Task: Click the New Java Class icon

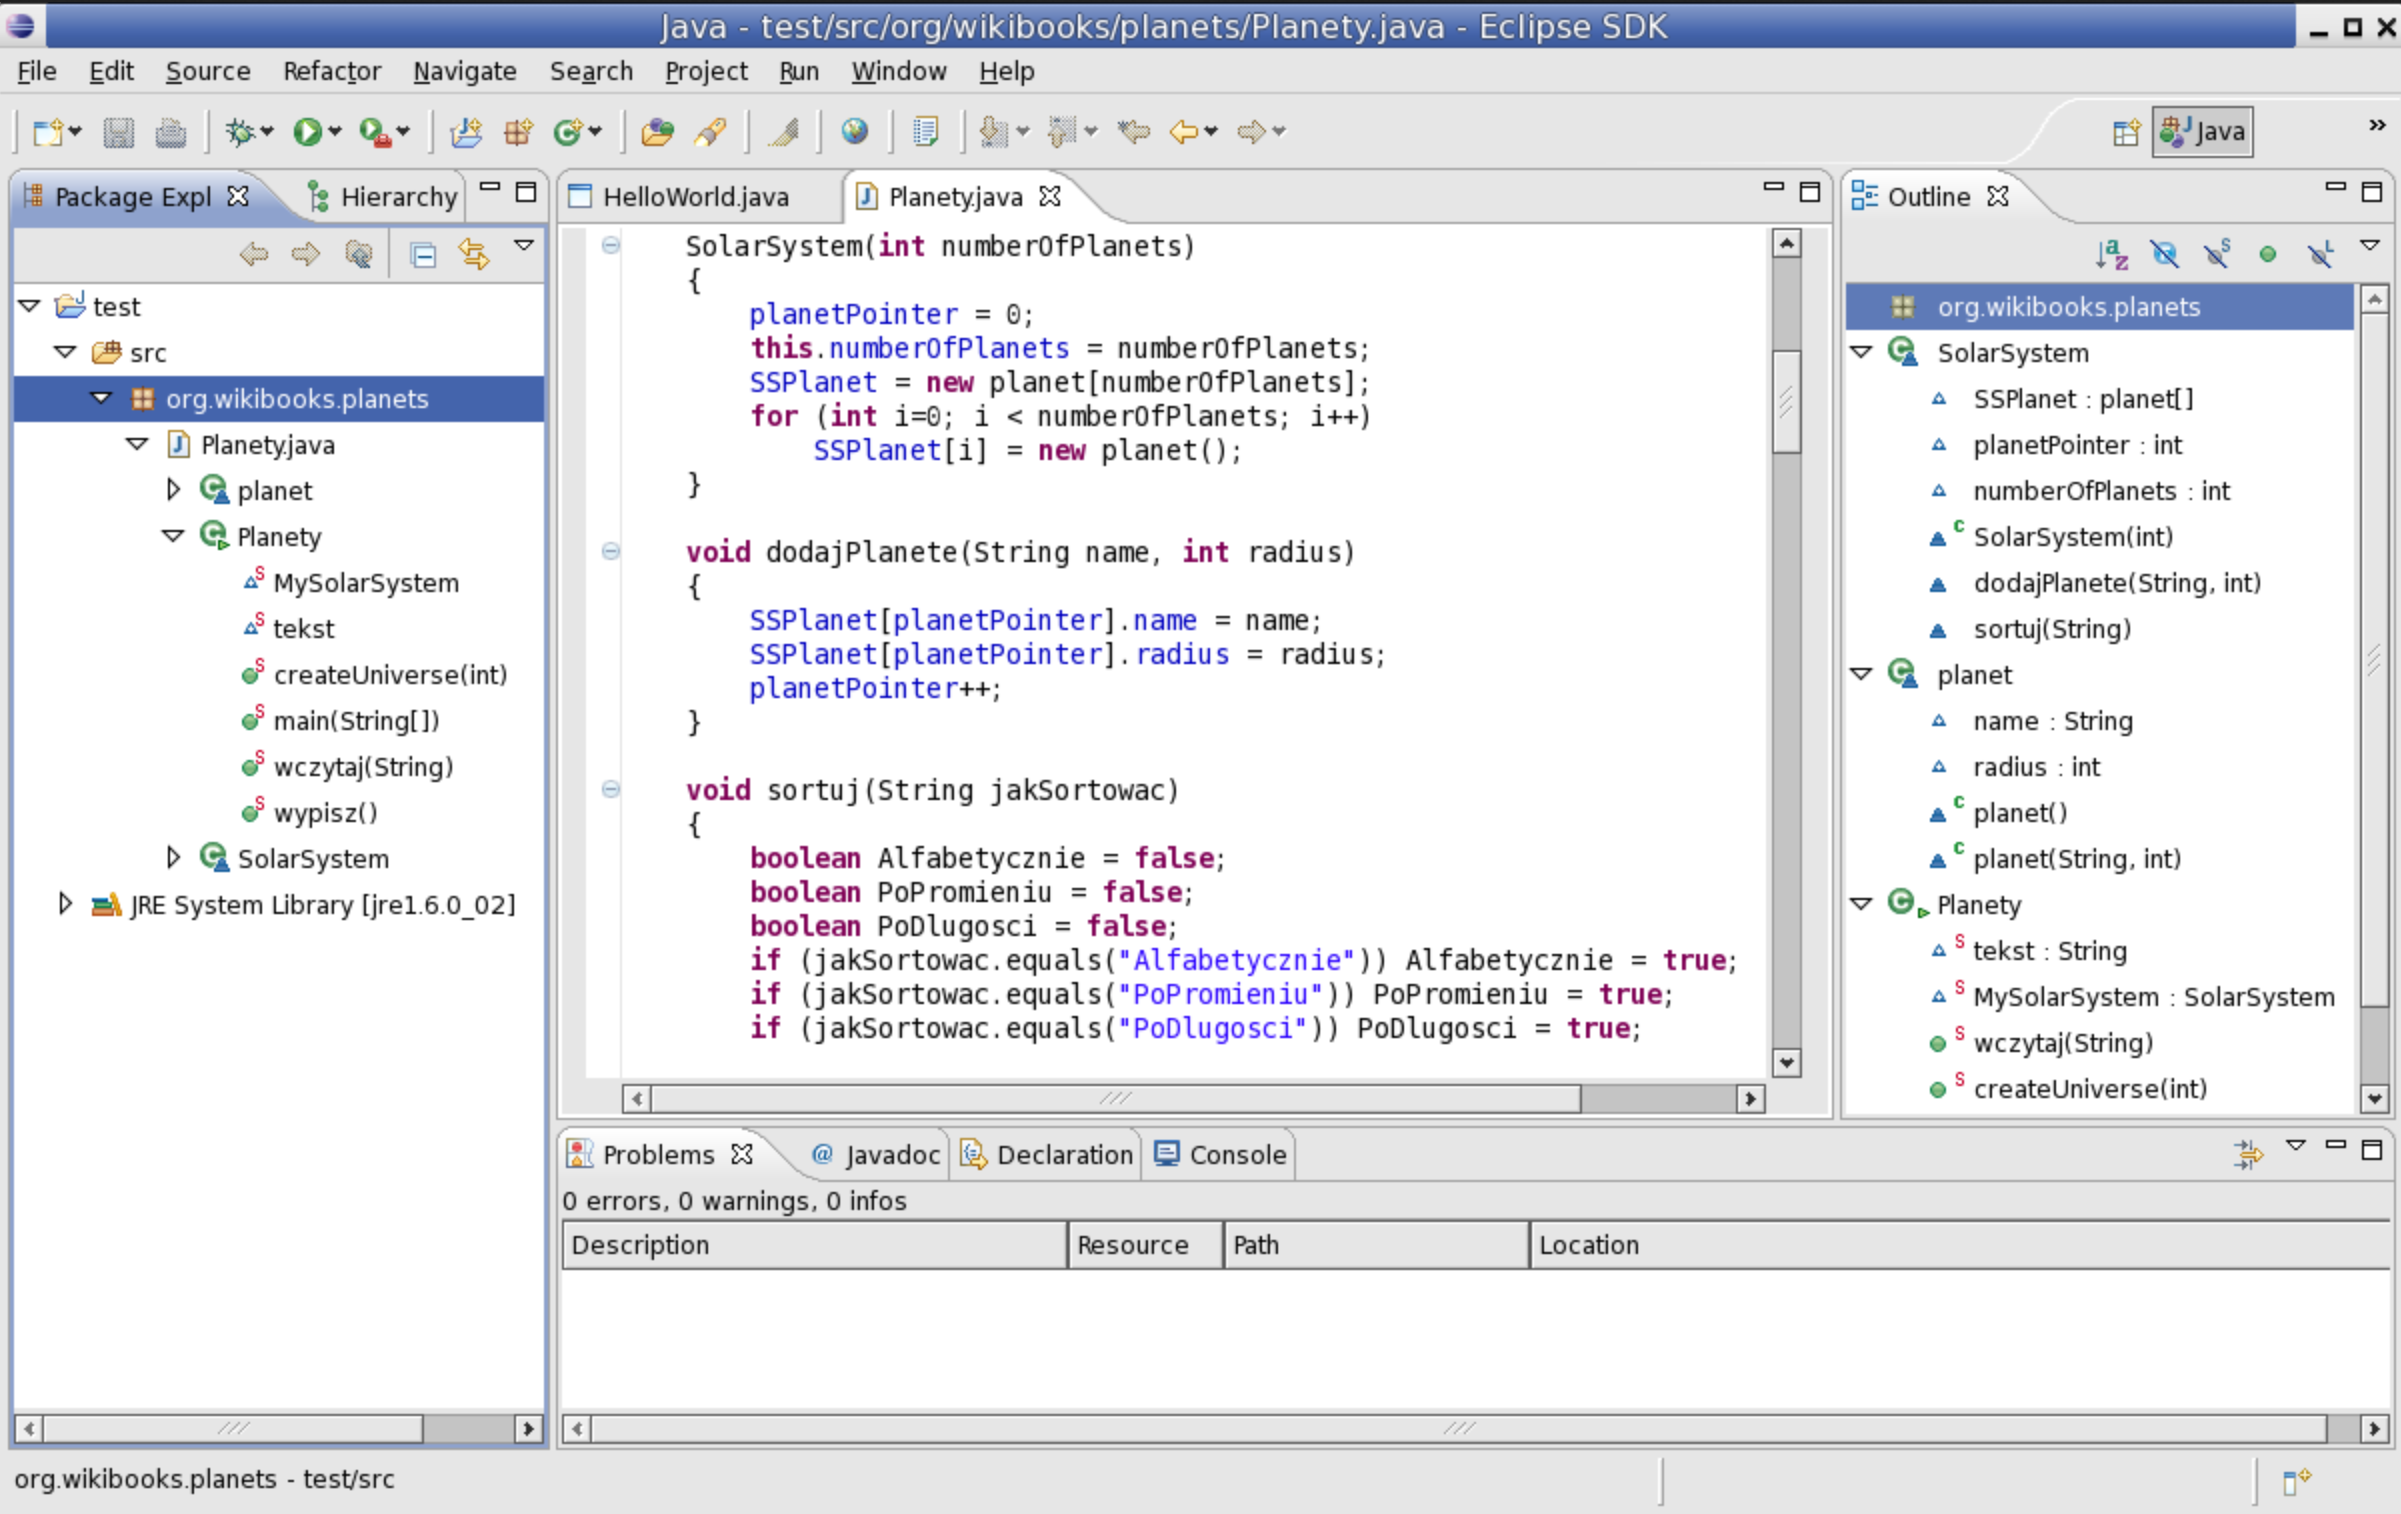Action: 568,132
